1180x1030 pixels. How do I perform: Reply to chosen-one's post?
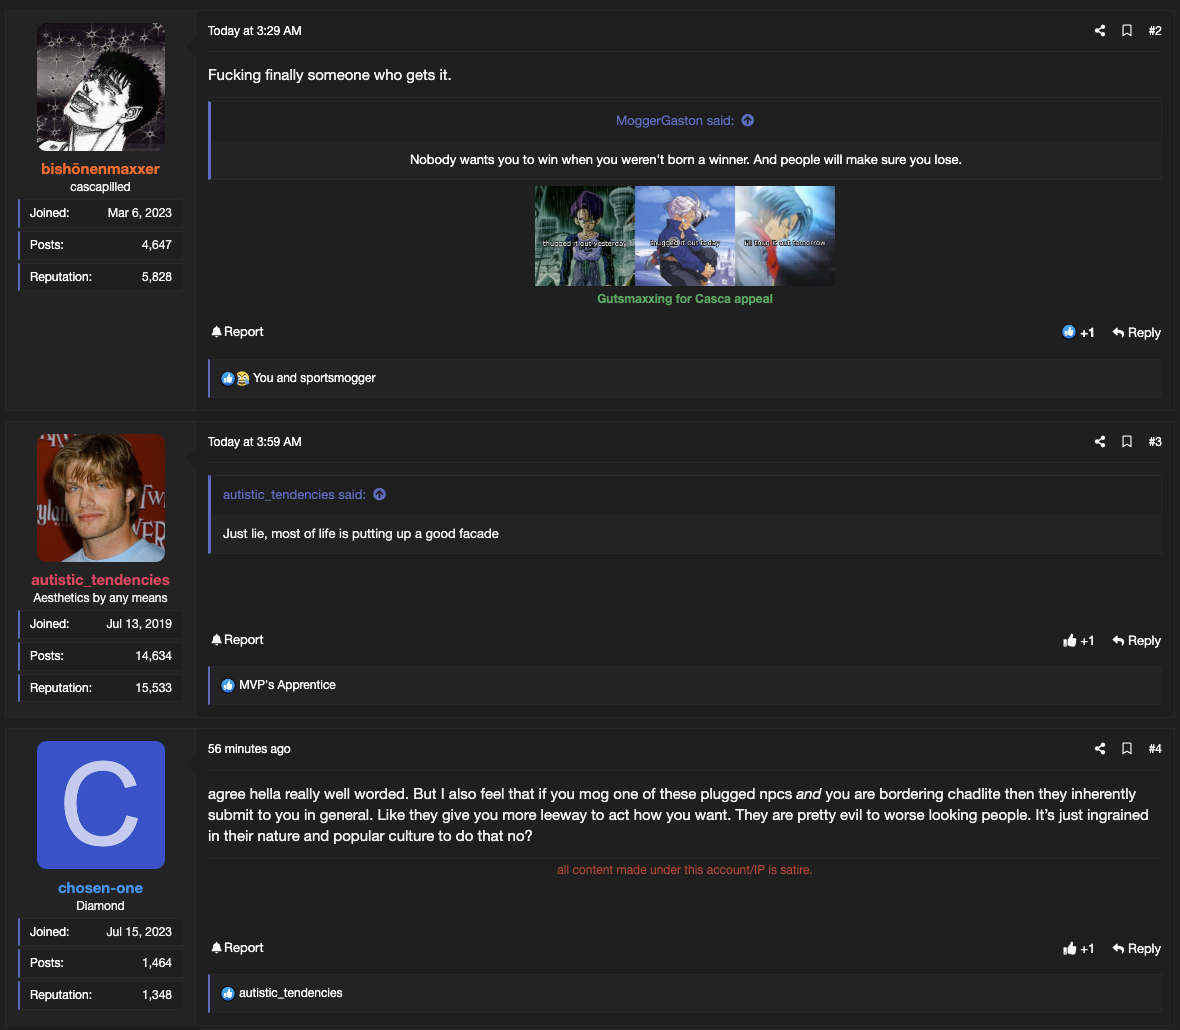pyautogui.click(x=1136, y=949)
